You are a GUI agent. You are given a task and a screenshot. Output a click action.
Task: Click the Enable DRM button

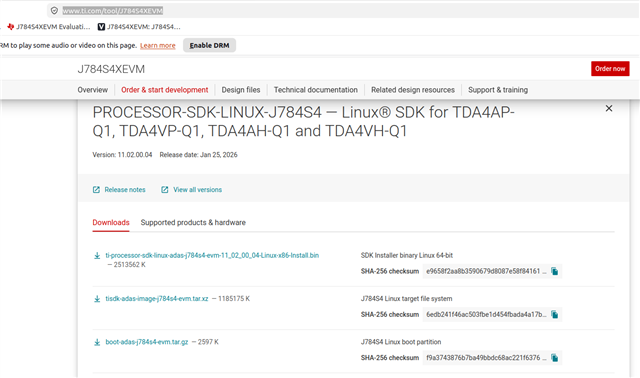209,45
